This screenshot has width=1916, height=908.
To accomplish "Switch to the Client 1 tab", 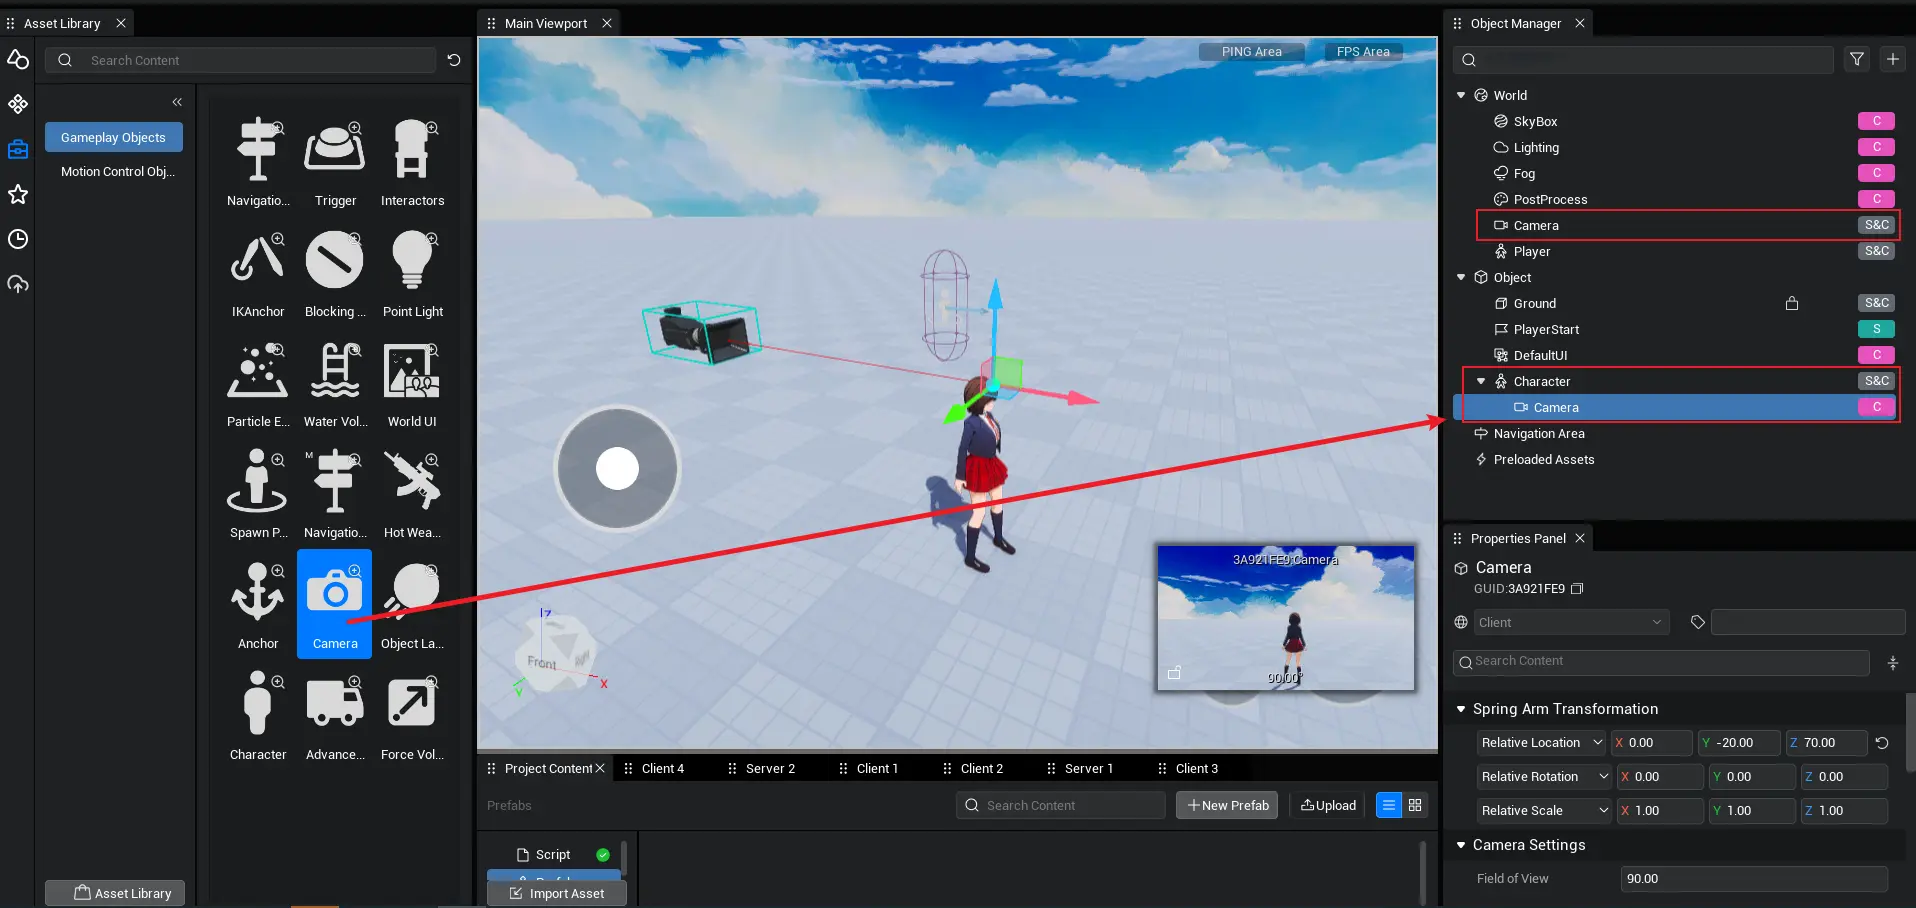I will click(x=877, y=769).
